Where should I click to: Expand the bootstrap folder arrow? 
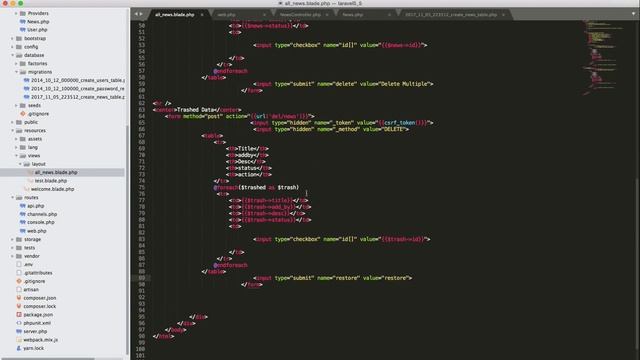click(x=13, y=38)
